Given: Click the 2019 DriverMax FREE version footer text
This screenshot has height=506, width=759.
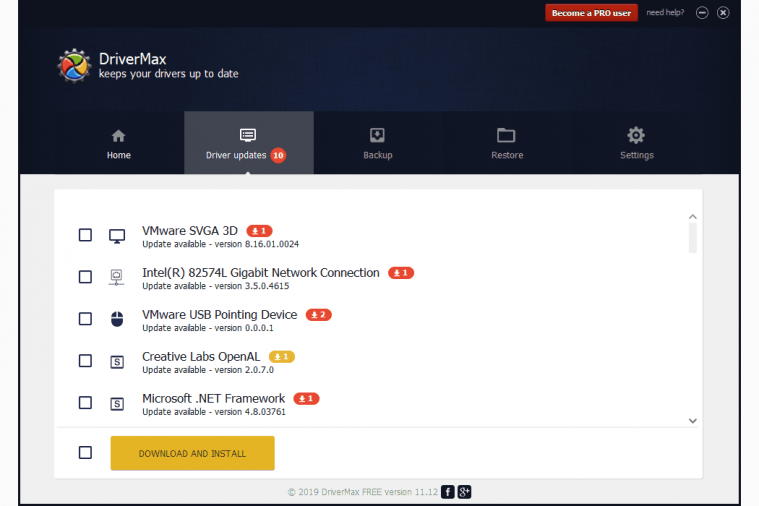Looking at the screenshot, I should [363, 492].
